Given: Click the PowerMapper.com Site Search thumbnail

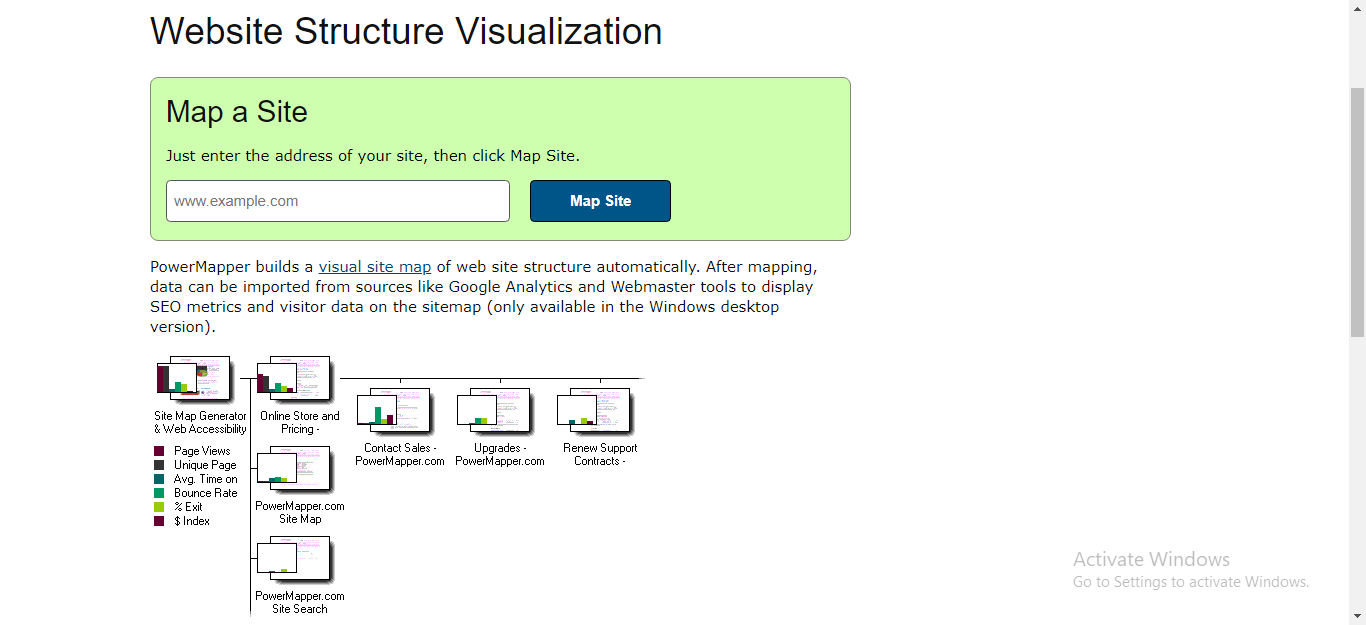Looking at the screenshot, I should (295, 557).
